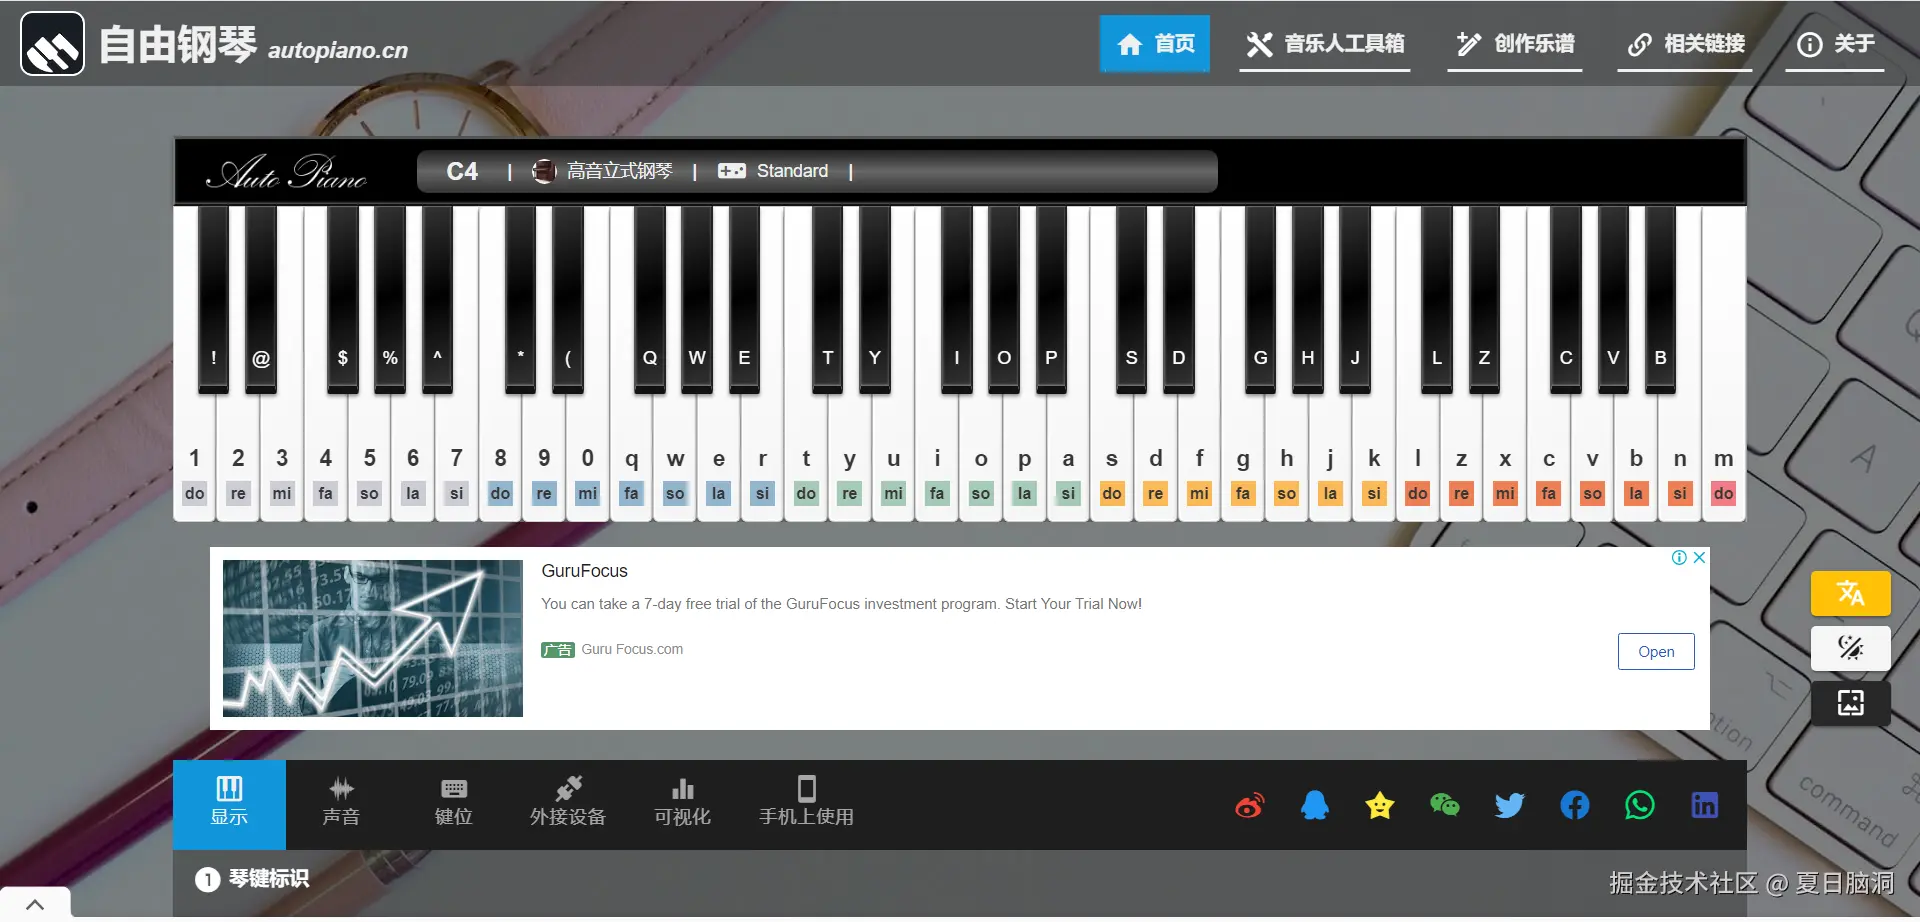This screenshot has width=1920, height=922.
Task: Play the black key labeled %
Action: [390, 298]
